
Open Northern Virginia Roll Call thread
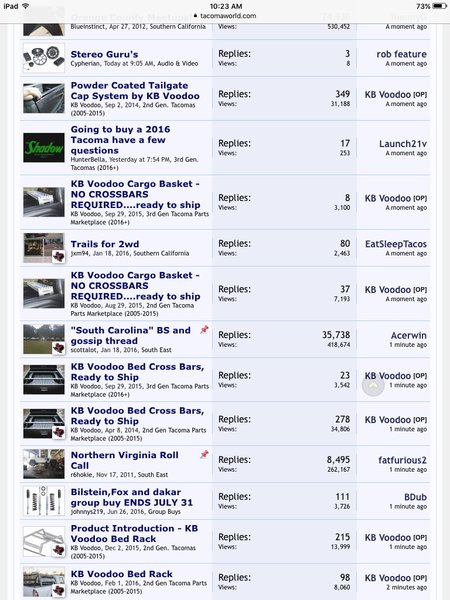tap(125, 460)
